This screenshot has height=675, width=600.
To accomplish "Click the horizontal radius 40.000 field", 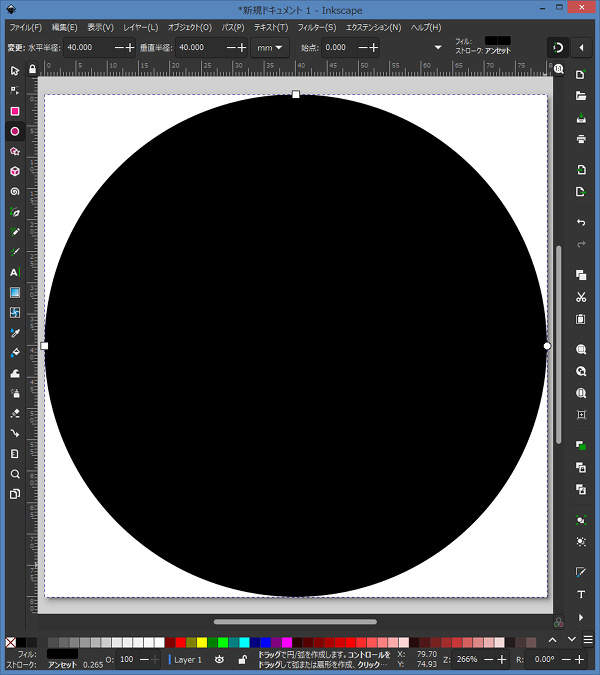I will (x=87, y=47).
